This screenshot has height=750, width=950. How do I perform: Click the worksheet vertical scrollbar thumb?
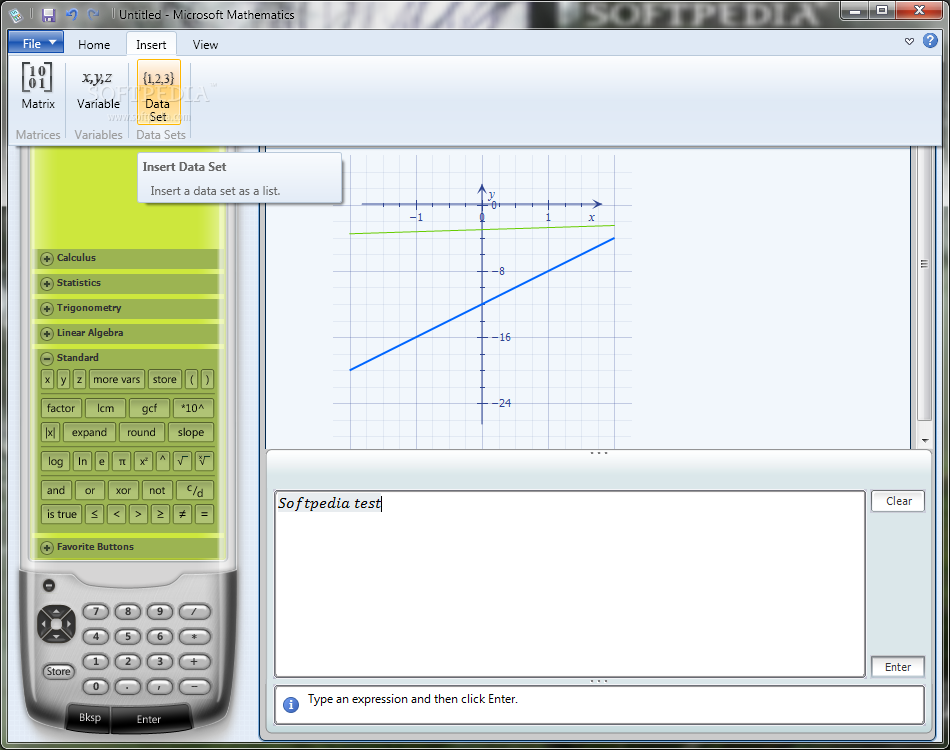[924, 284]
